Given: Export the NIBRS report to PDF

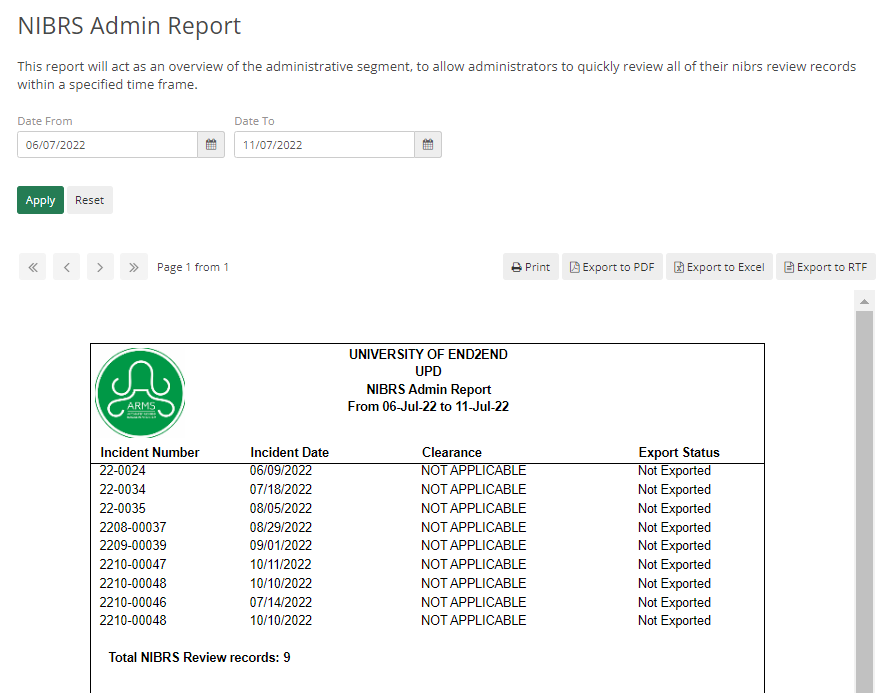Looking at the screenshot, I should pos(612,266).
